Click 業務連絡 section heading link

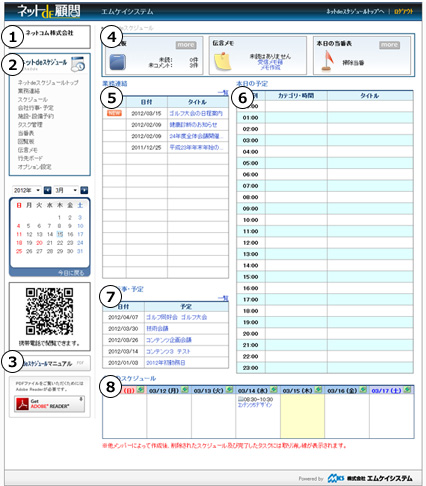tap(115, 84)
